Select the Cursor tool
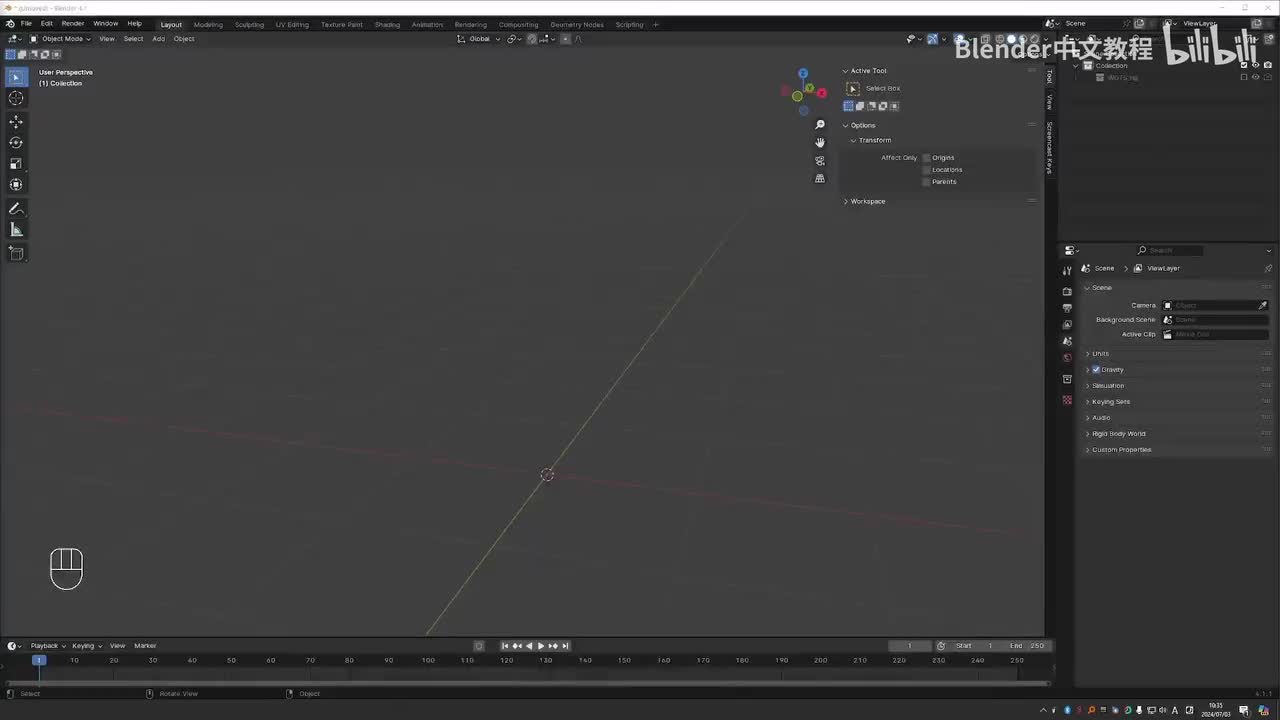 click(x=16, y=98)
